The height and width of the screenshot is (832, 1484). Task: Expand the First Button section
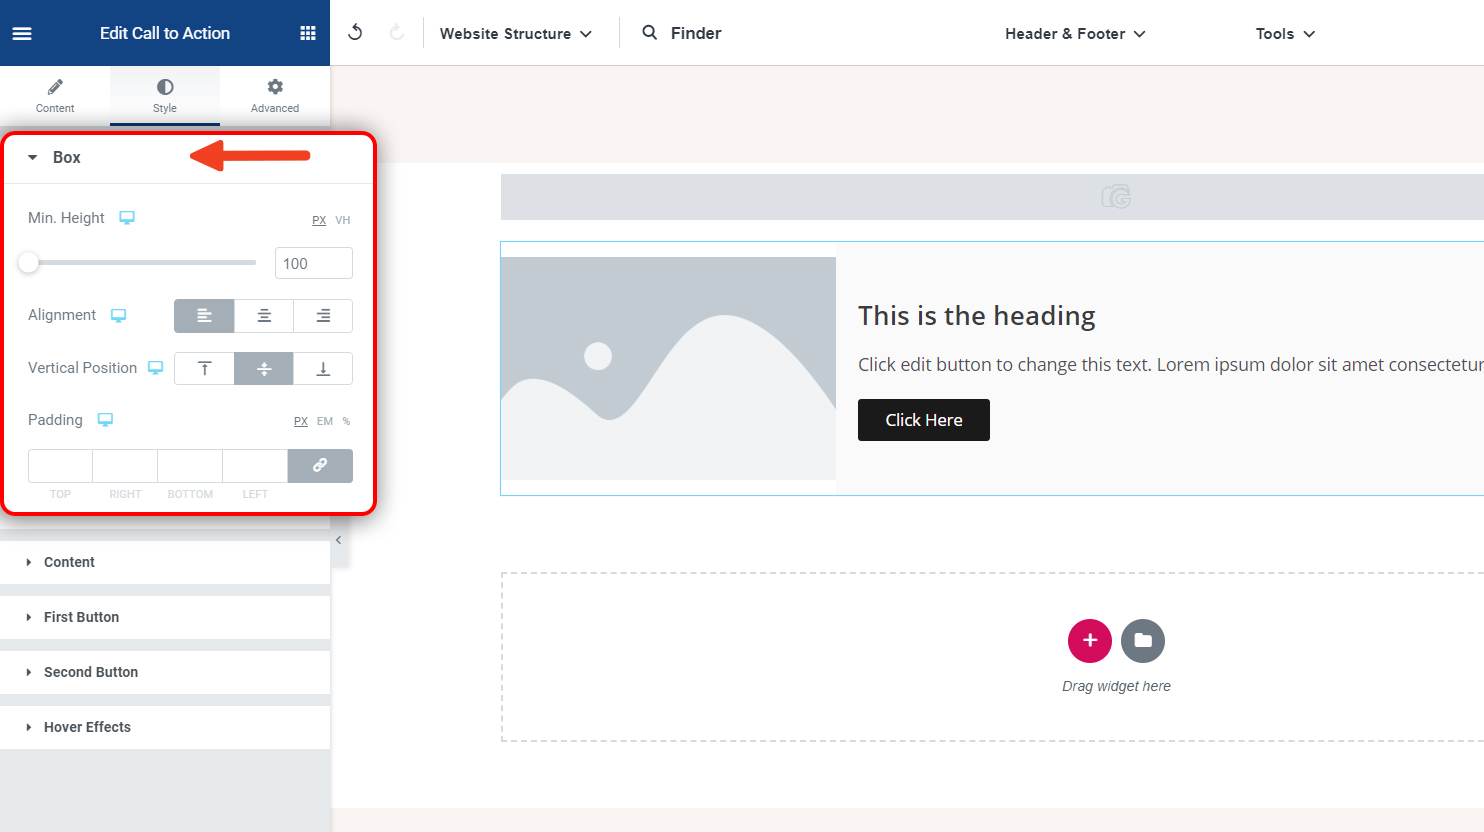click(165, 617)
